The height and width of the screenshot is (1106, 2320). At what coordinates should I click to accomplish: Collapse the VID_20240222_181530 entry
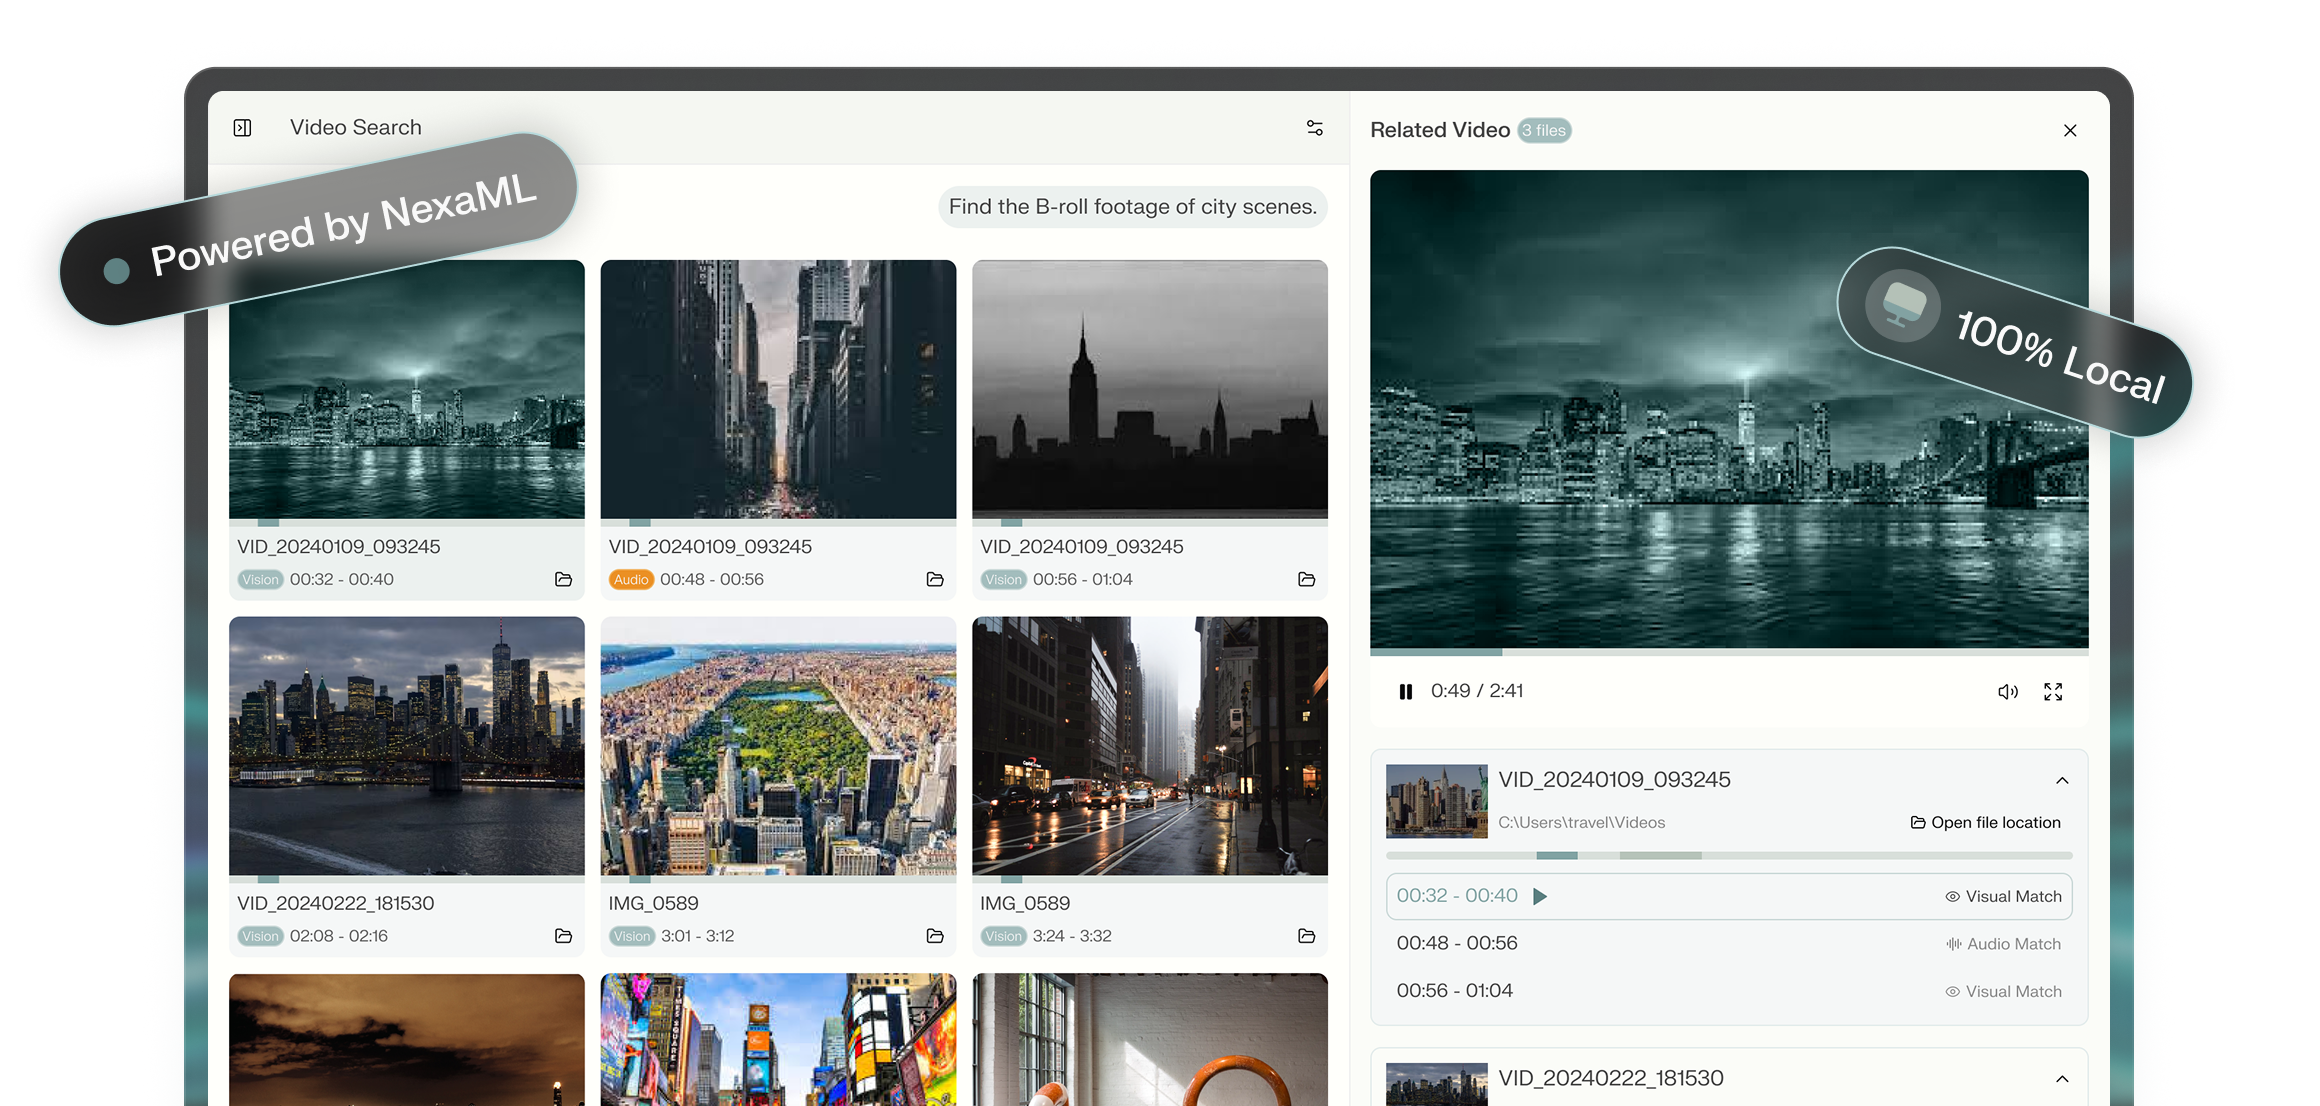click(x=2062, y=1079)
